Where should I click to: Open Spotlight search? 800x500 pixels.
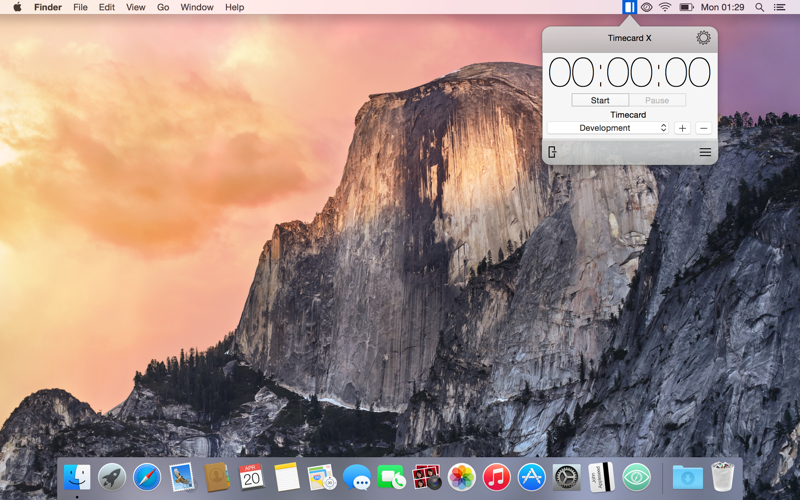pos(759,7)
